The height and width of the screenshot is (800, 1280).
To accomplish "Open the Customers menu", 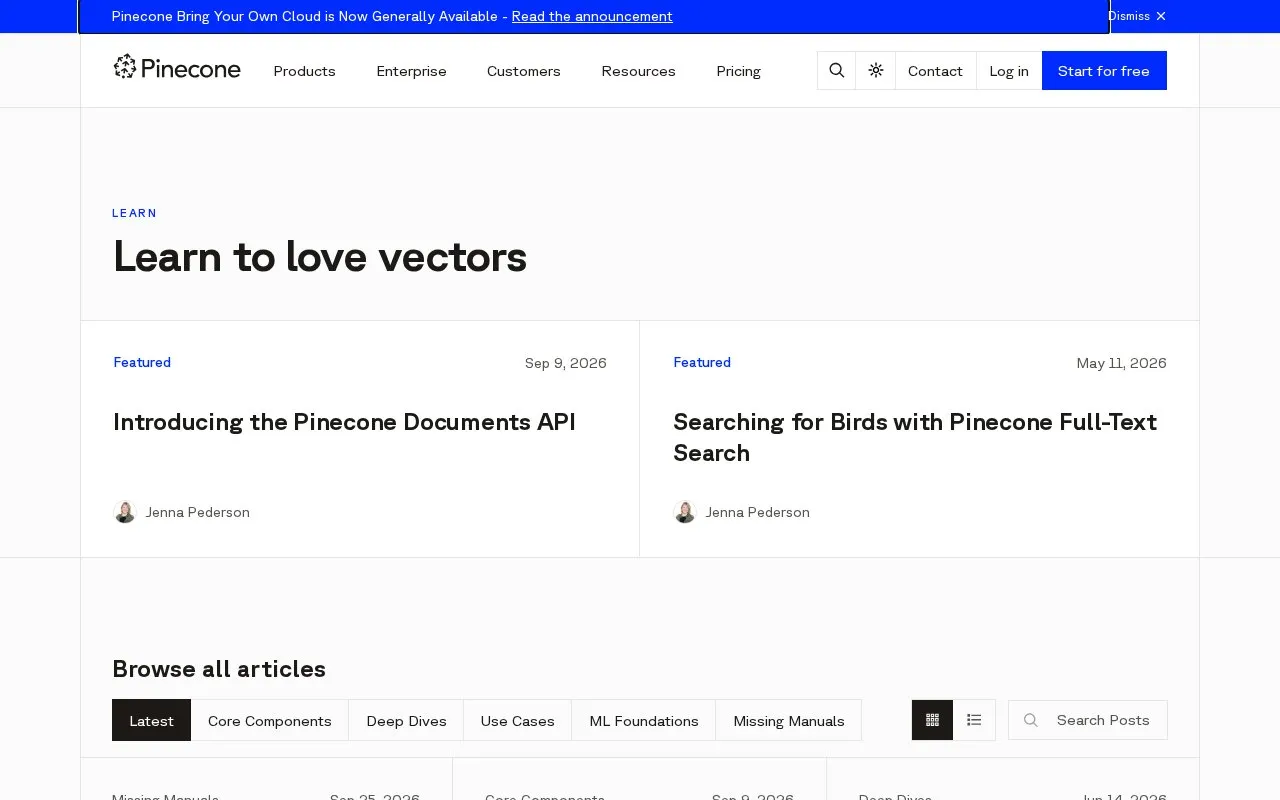I will (524, 71).
